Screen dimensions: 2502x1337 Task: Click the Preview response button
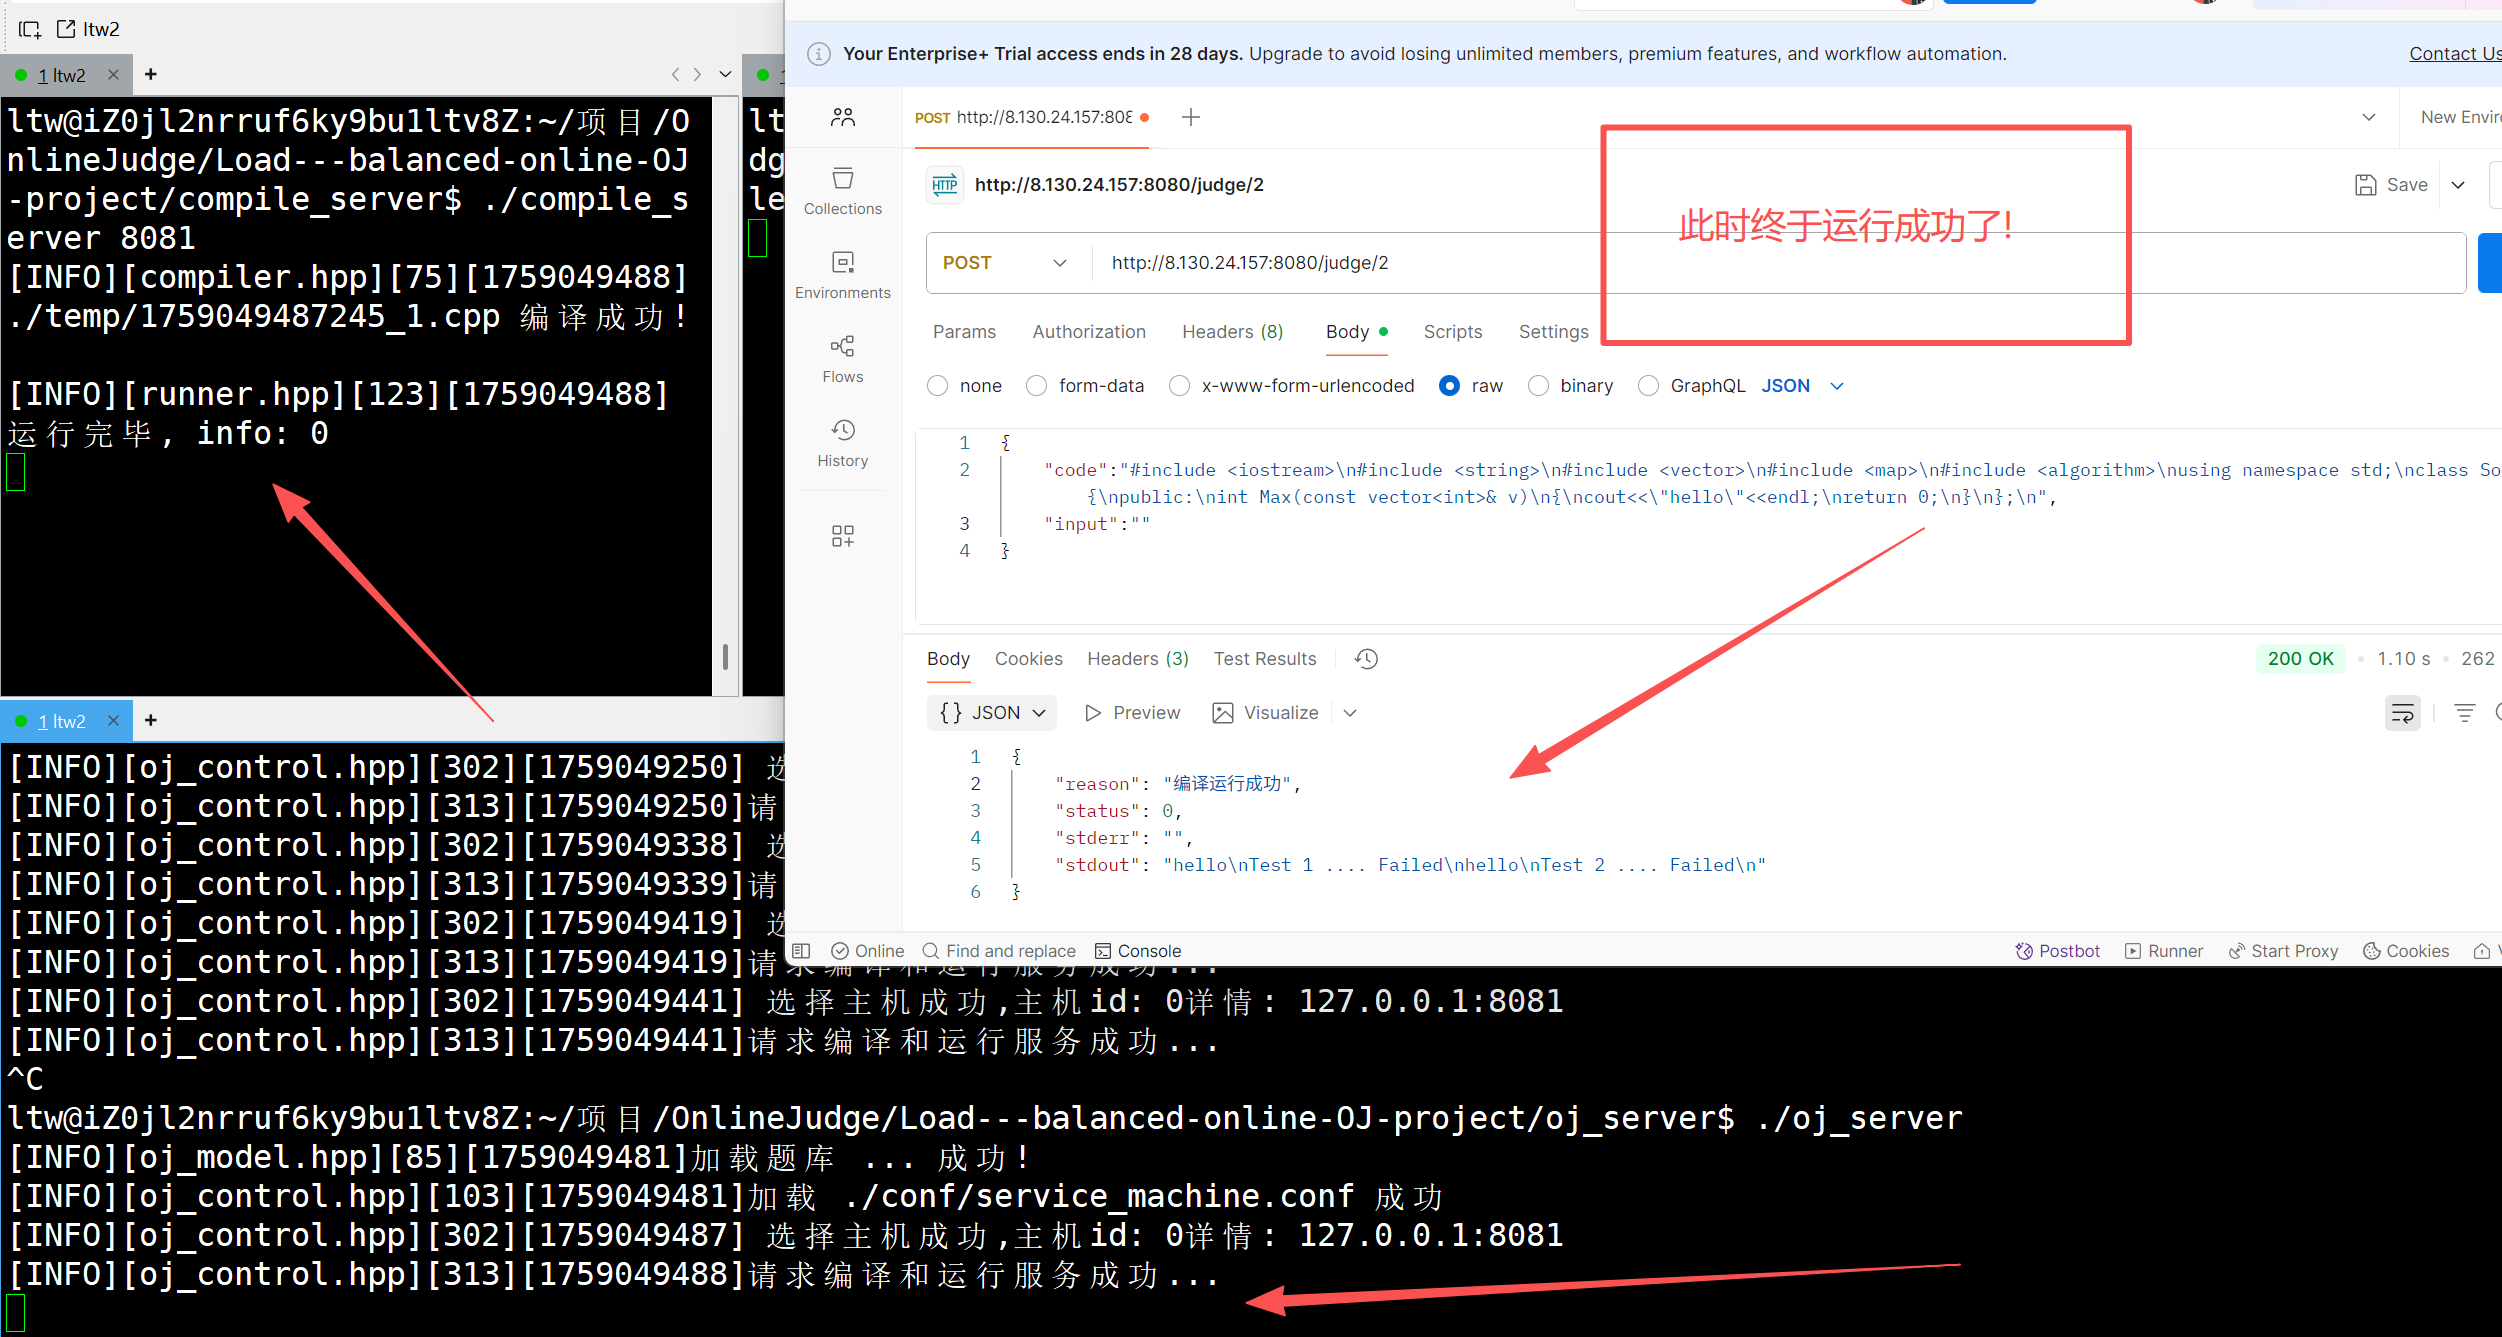1133,712
